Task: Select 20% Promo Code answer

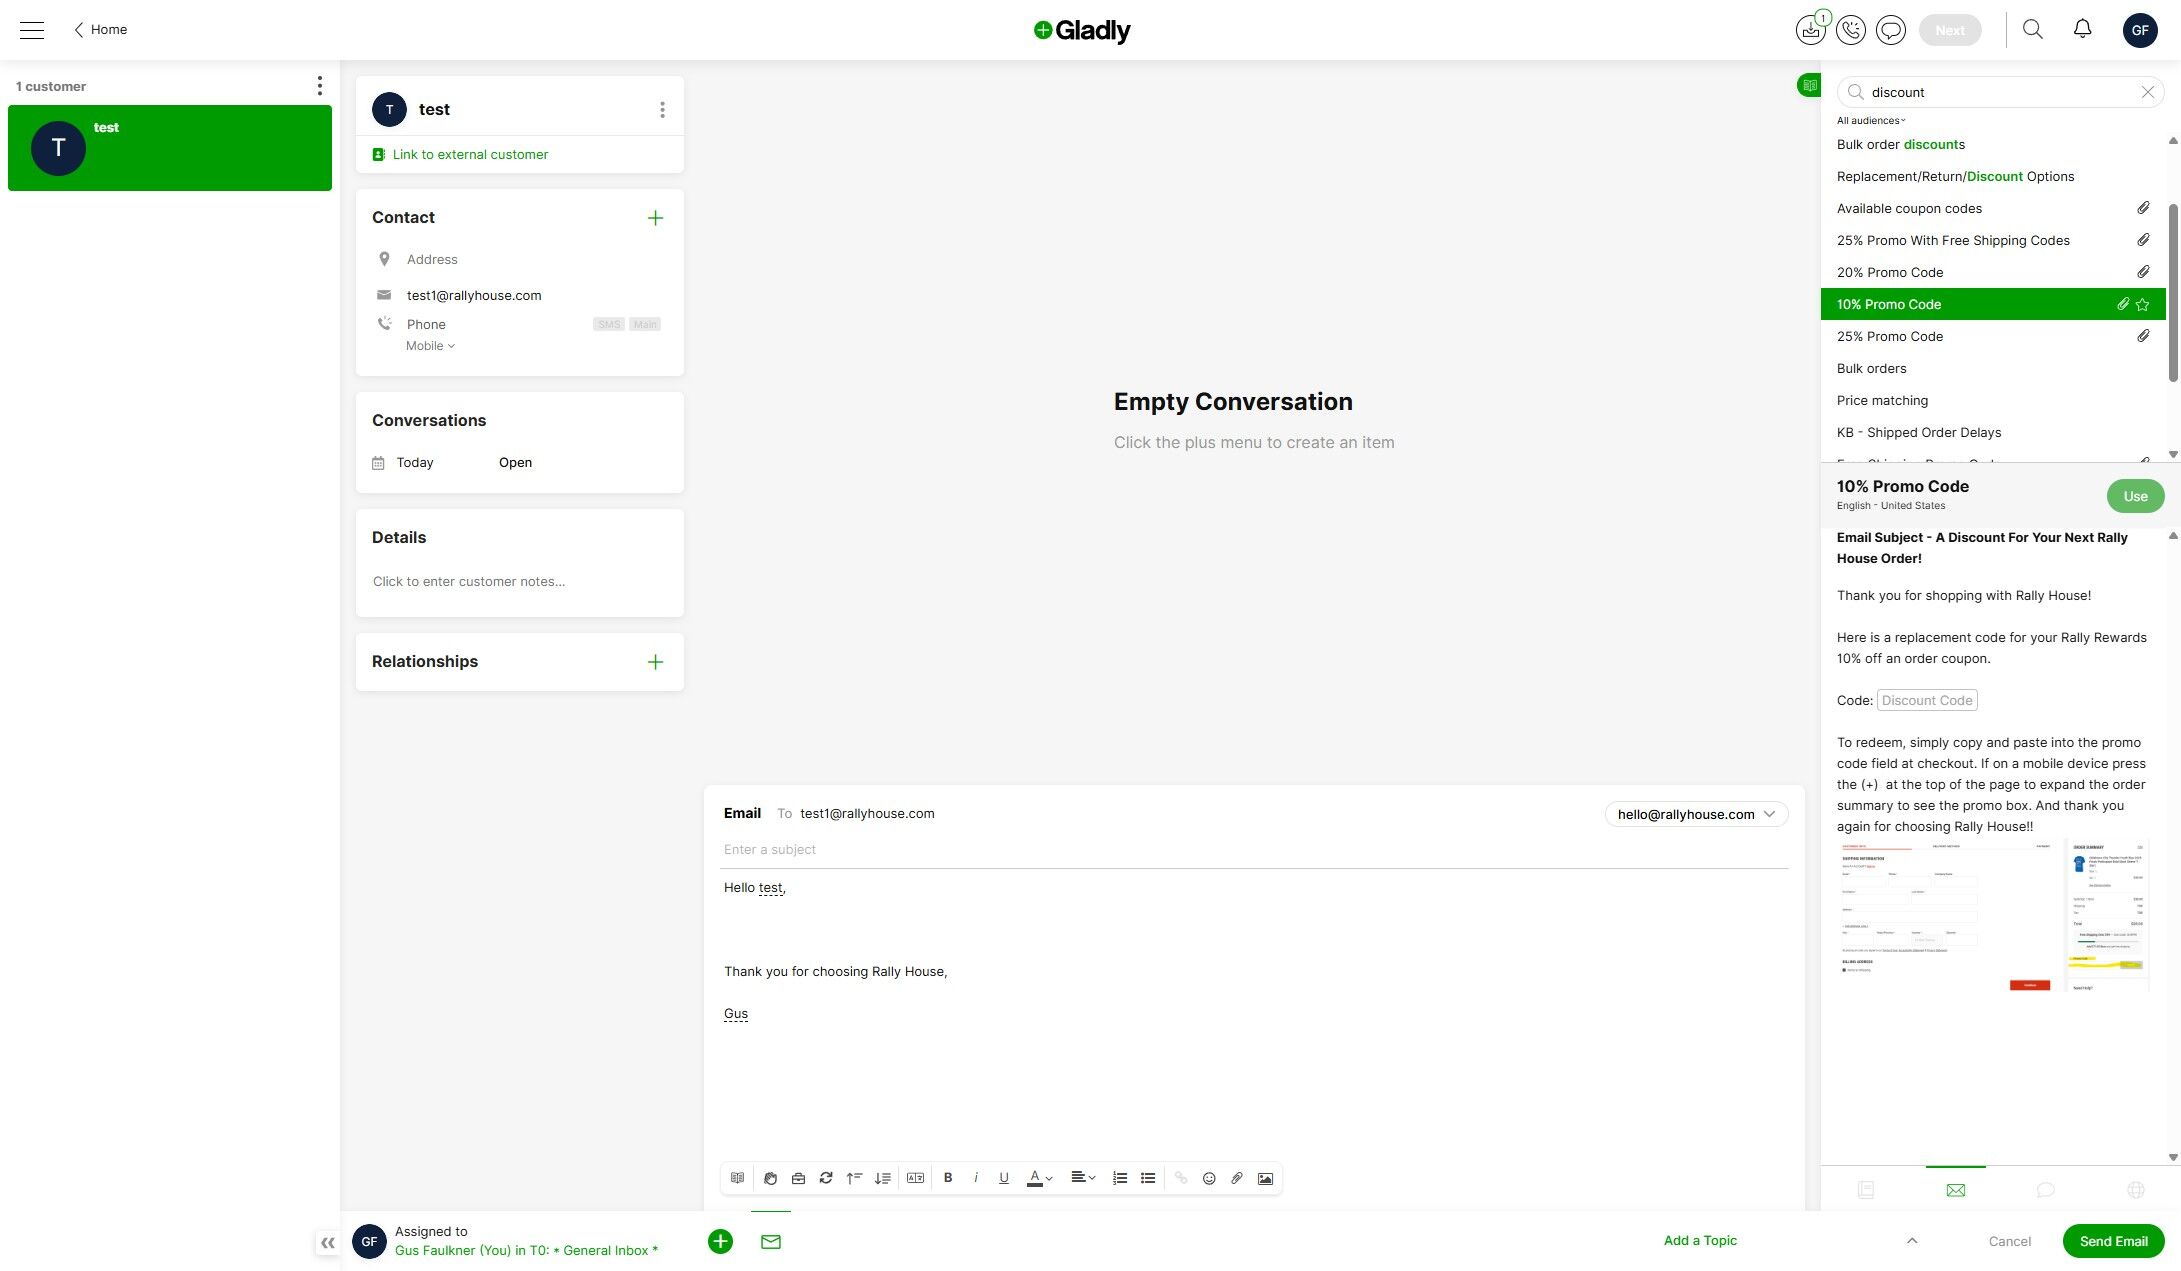Action: [x=1993, y=272]
